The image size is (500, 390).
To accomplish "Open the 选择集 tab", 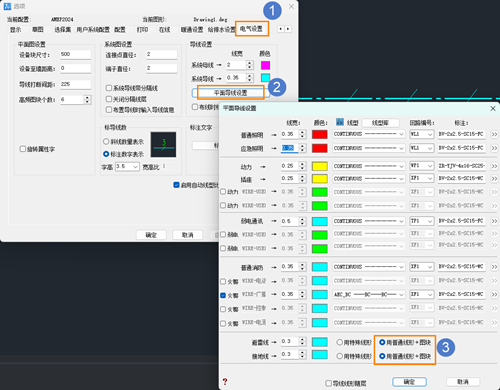I will tap(62, 29).
